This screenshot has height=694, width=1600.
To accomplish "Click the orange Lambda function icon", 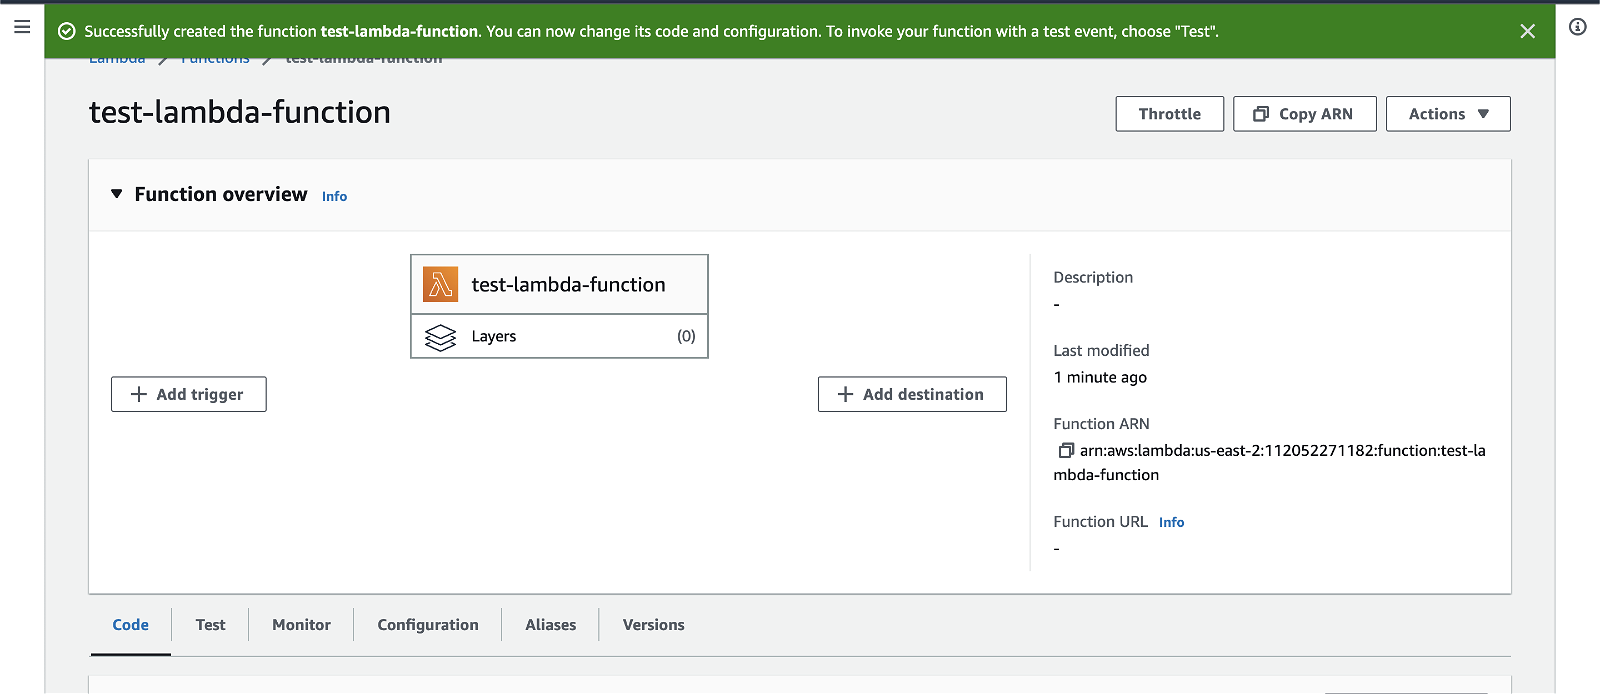I will 440,285.
